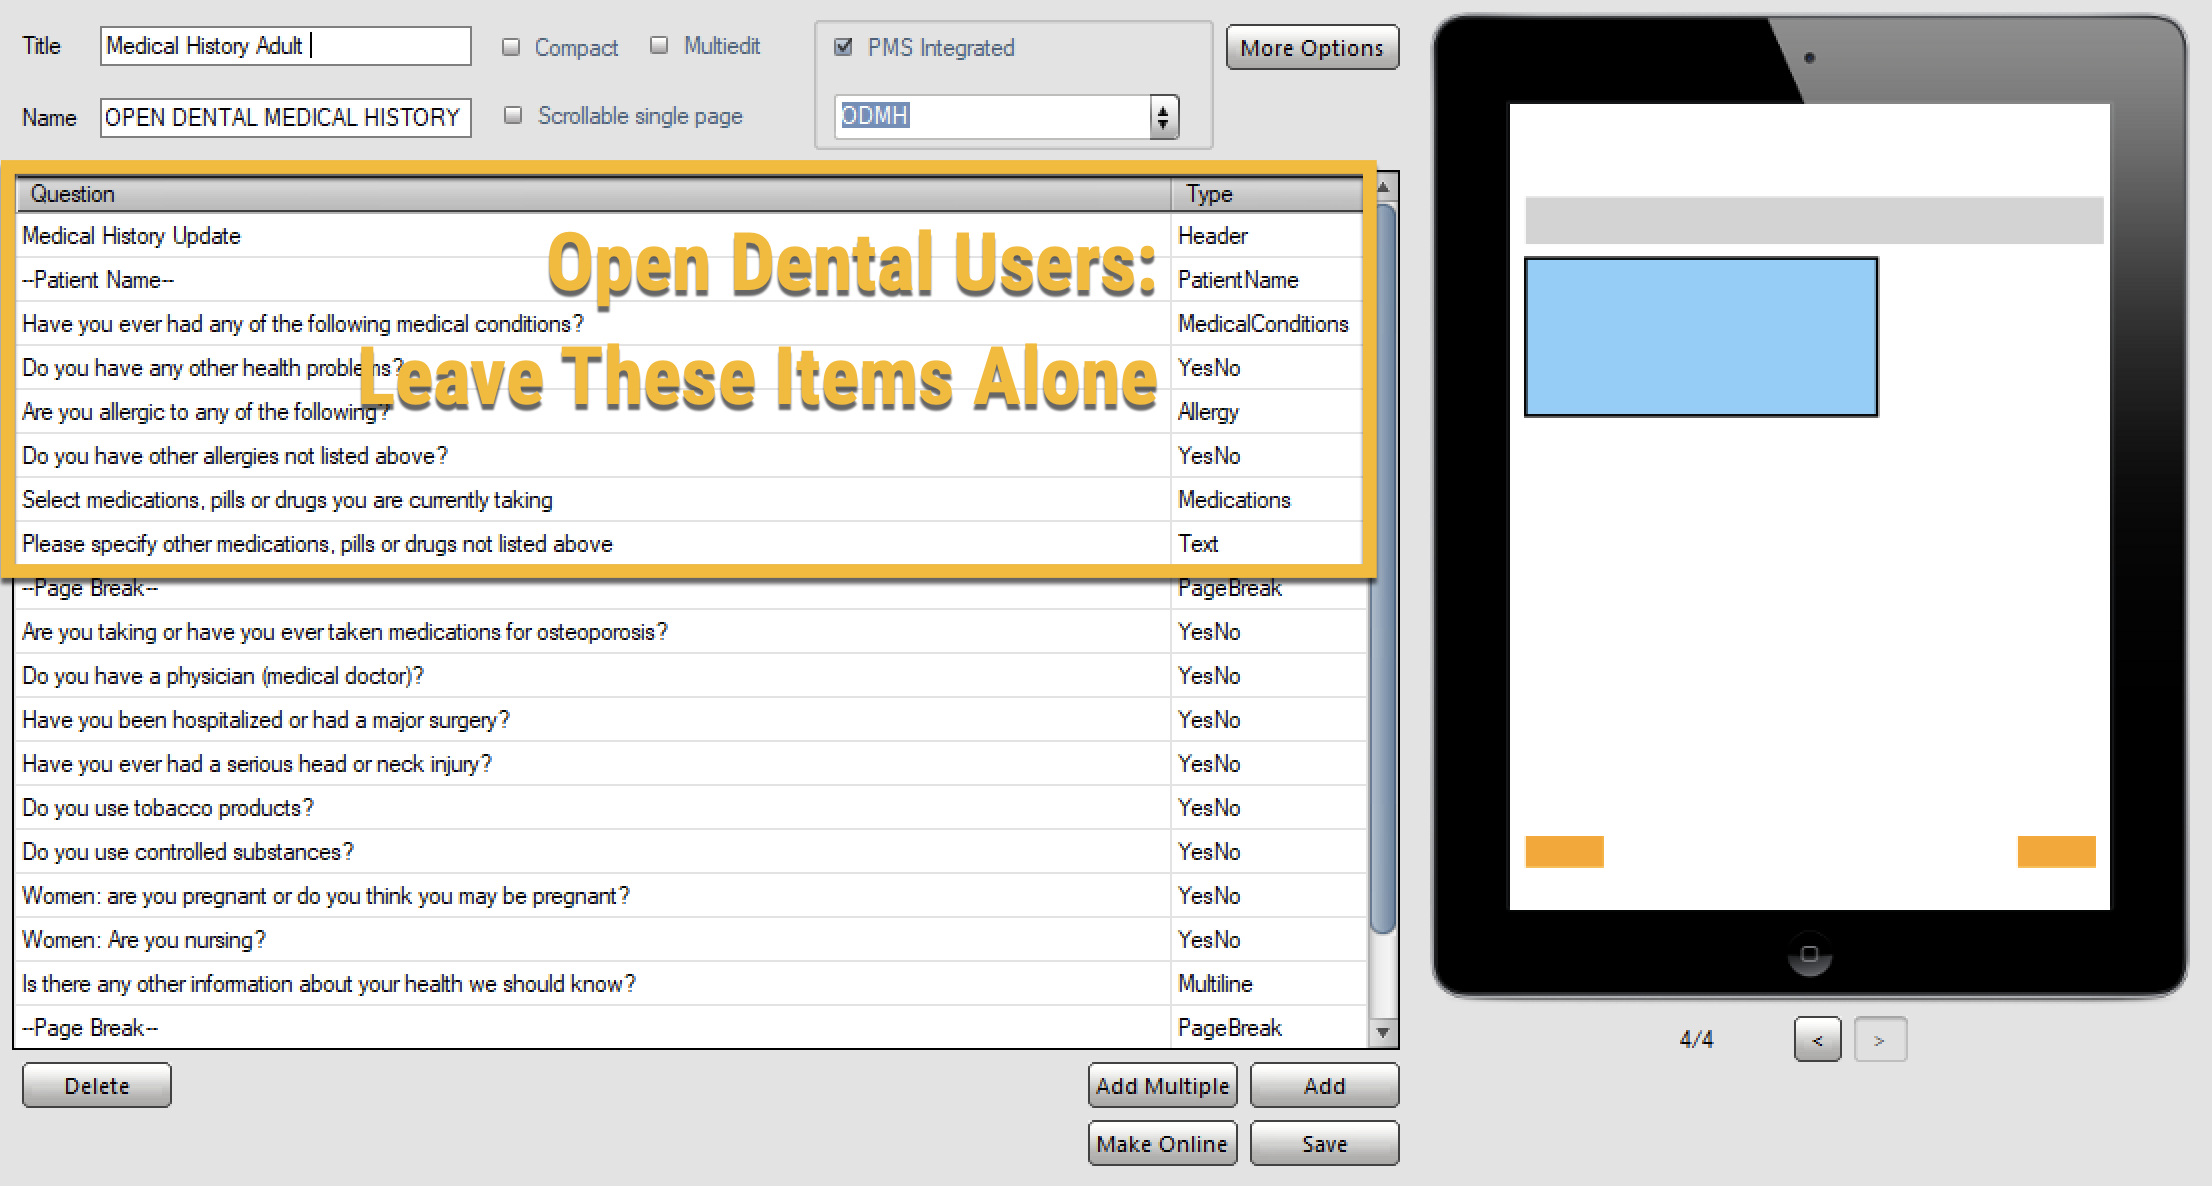Click the Question column header
This screenshot has width=2212, height=1186.
593,194
